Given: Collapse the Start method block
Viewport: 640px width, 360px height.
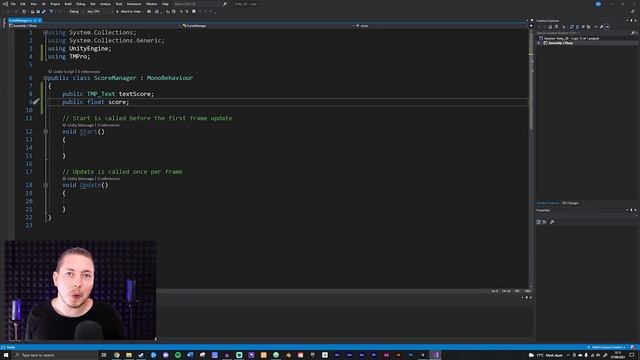Looking at the screenshot, I should (45, 131).
